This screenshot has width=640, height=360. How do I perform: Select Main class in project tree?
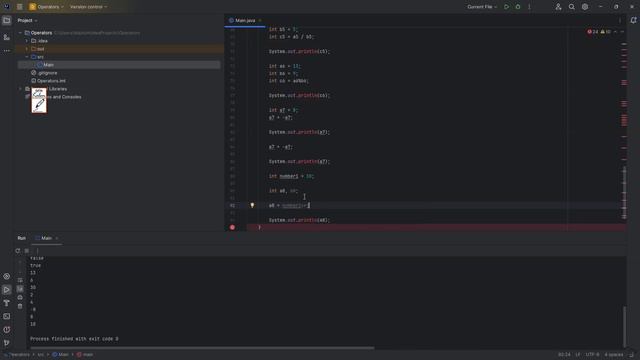(49, 65)
